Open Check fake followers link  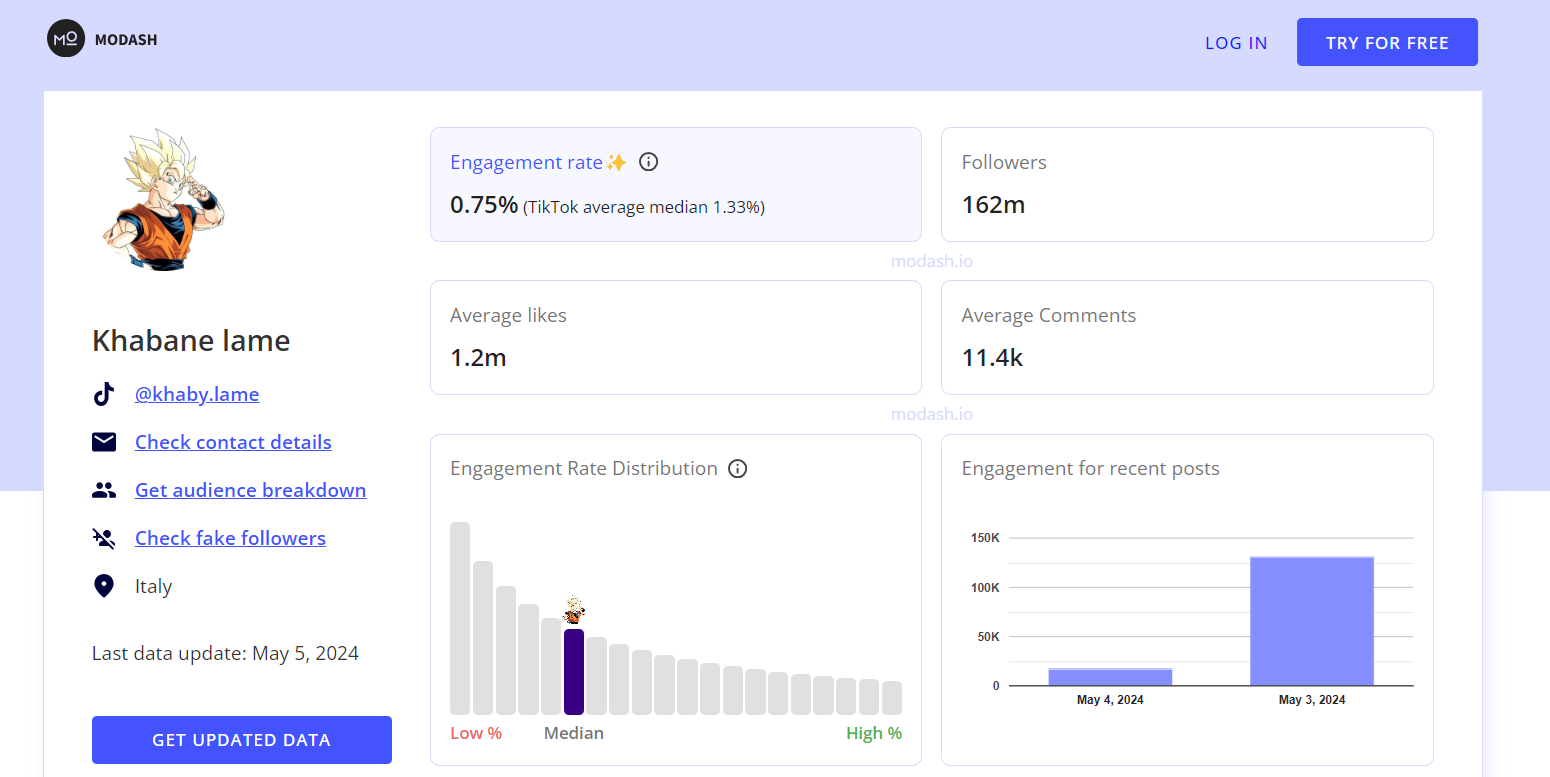(230, 538)
